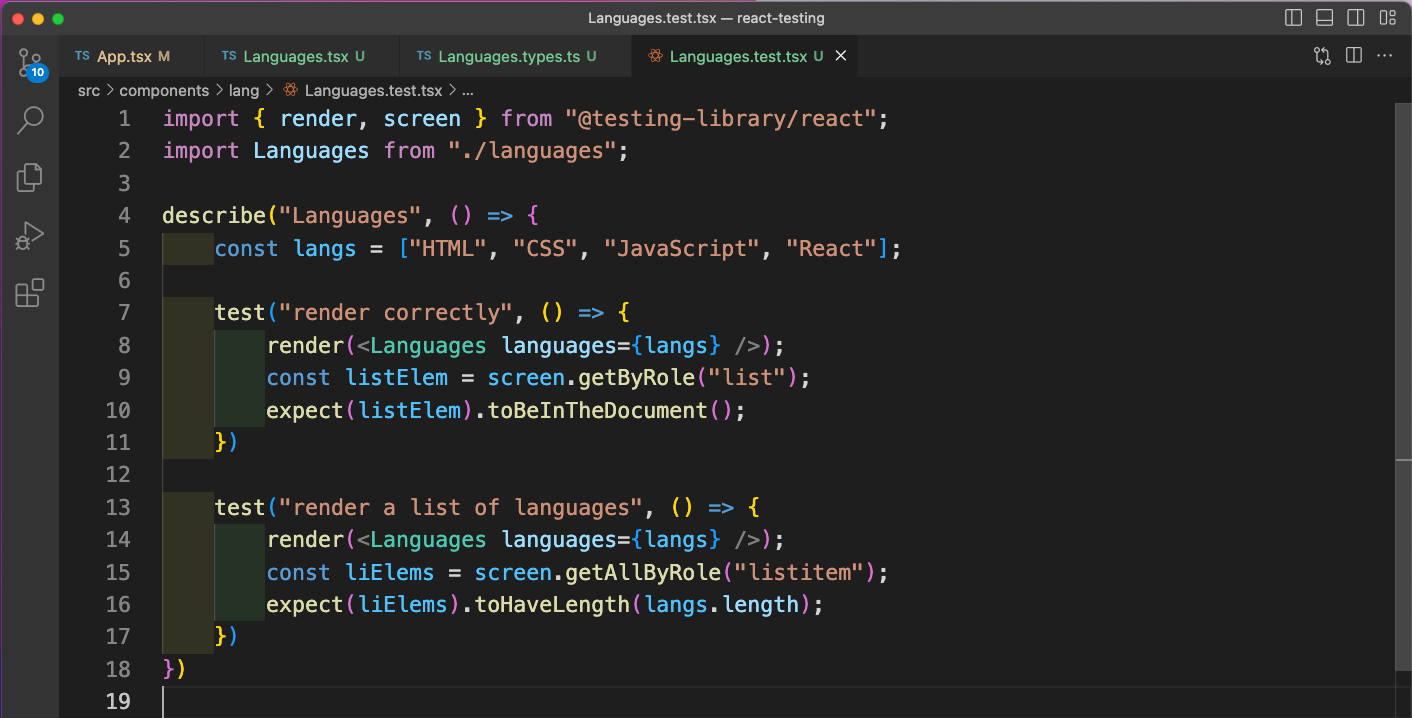Open the Source Control view showing 10 changes

pos(29,62)
